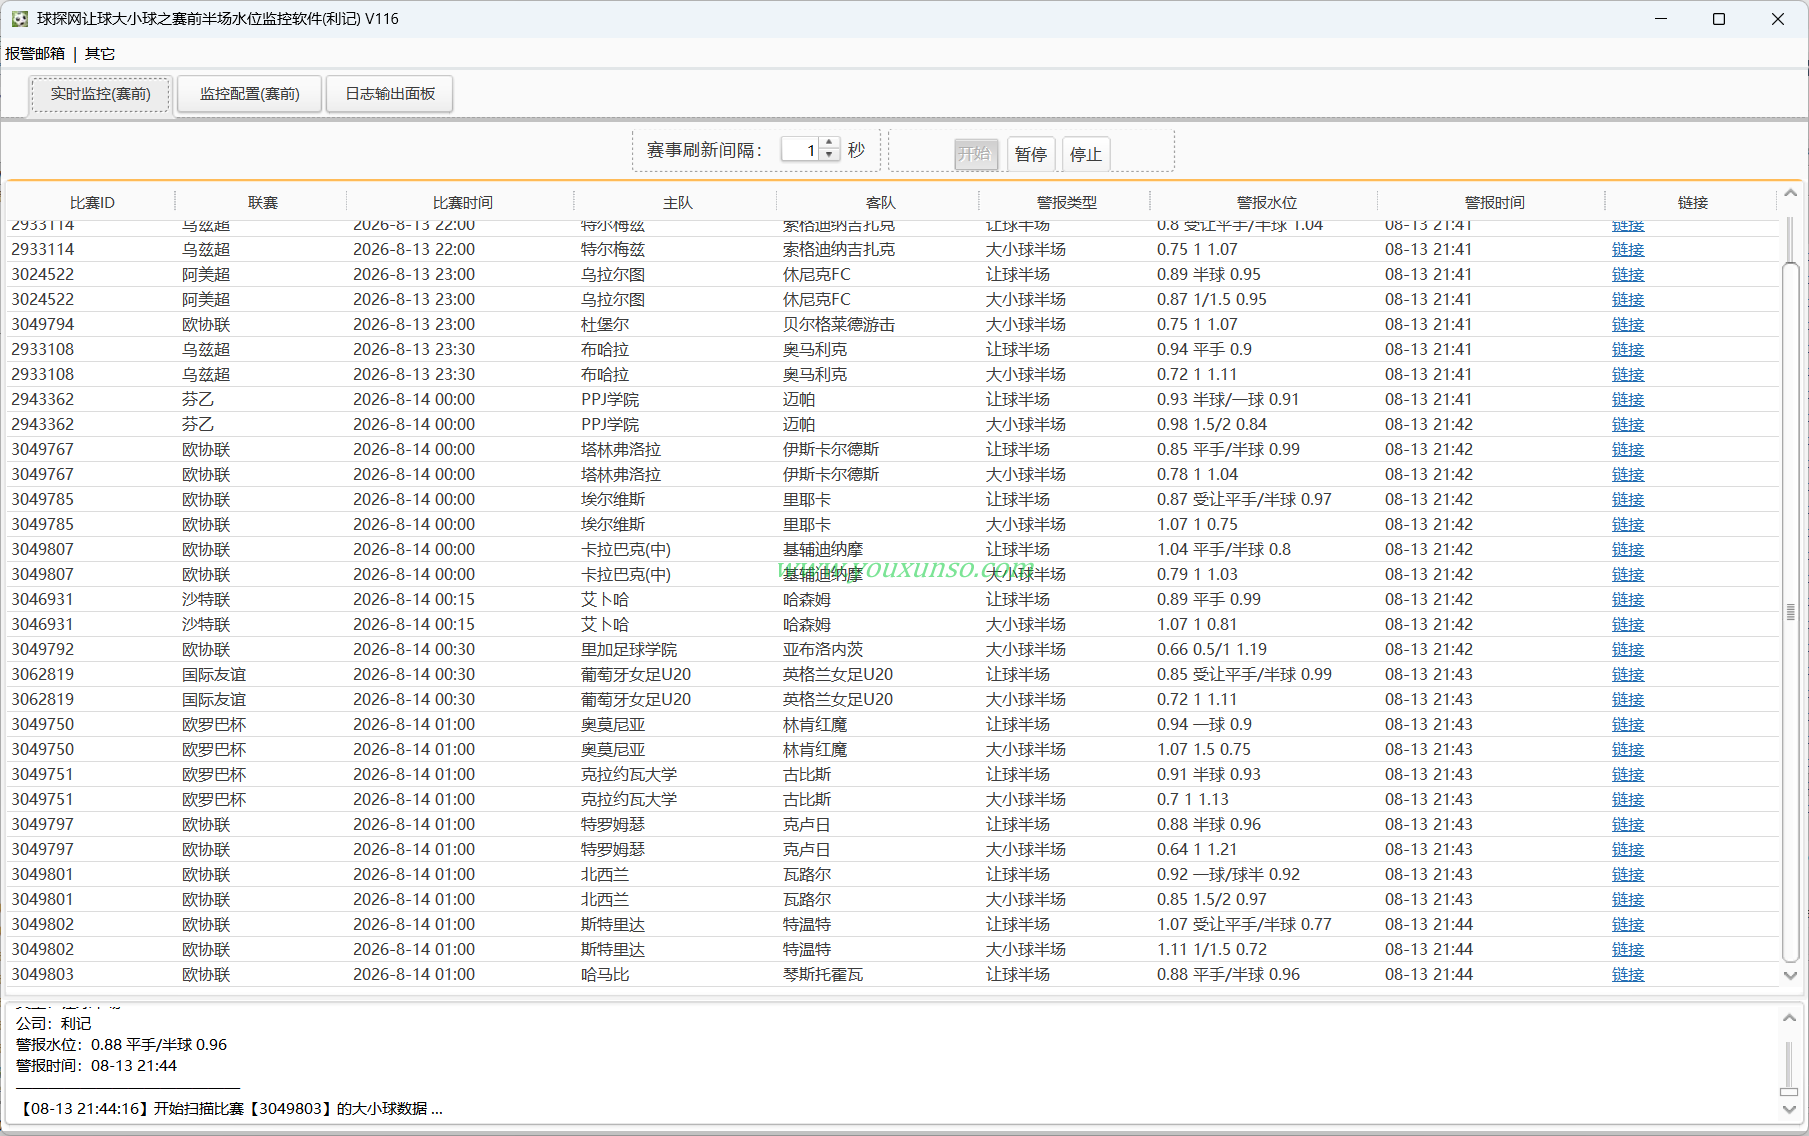Click the app icon in title bar
Viewport: 1809px width, 1136px height.
(19, 19)
